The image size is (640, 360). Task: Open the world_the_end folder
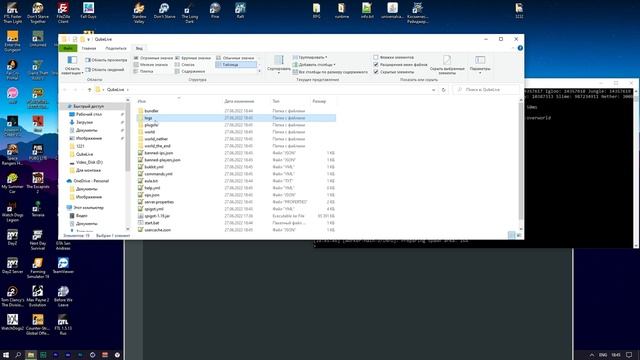click(157, 146)
